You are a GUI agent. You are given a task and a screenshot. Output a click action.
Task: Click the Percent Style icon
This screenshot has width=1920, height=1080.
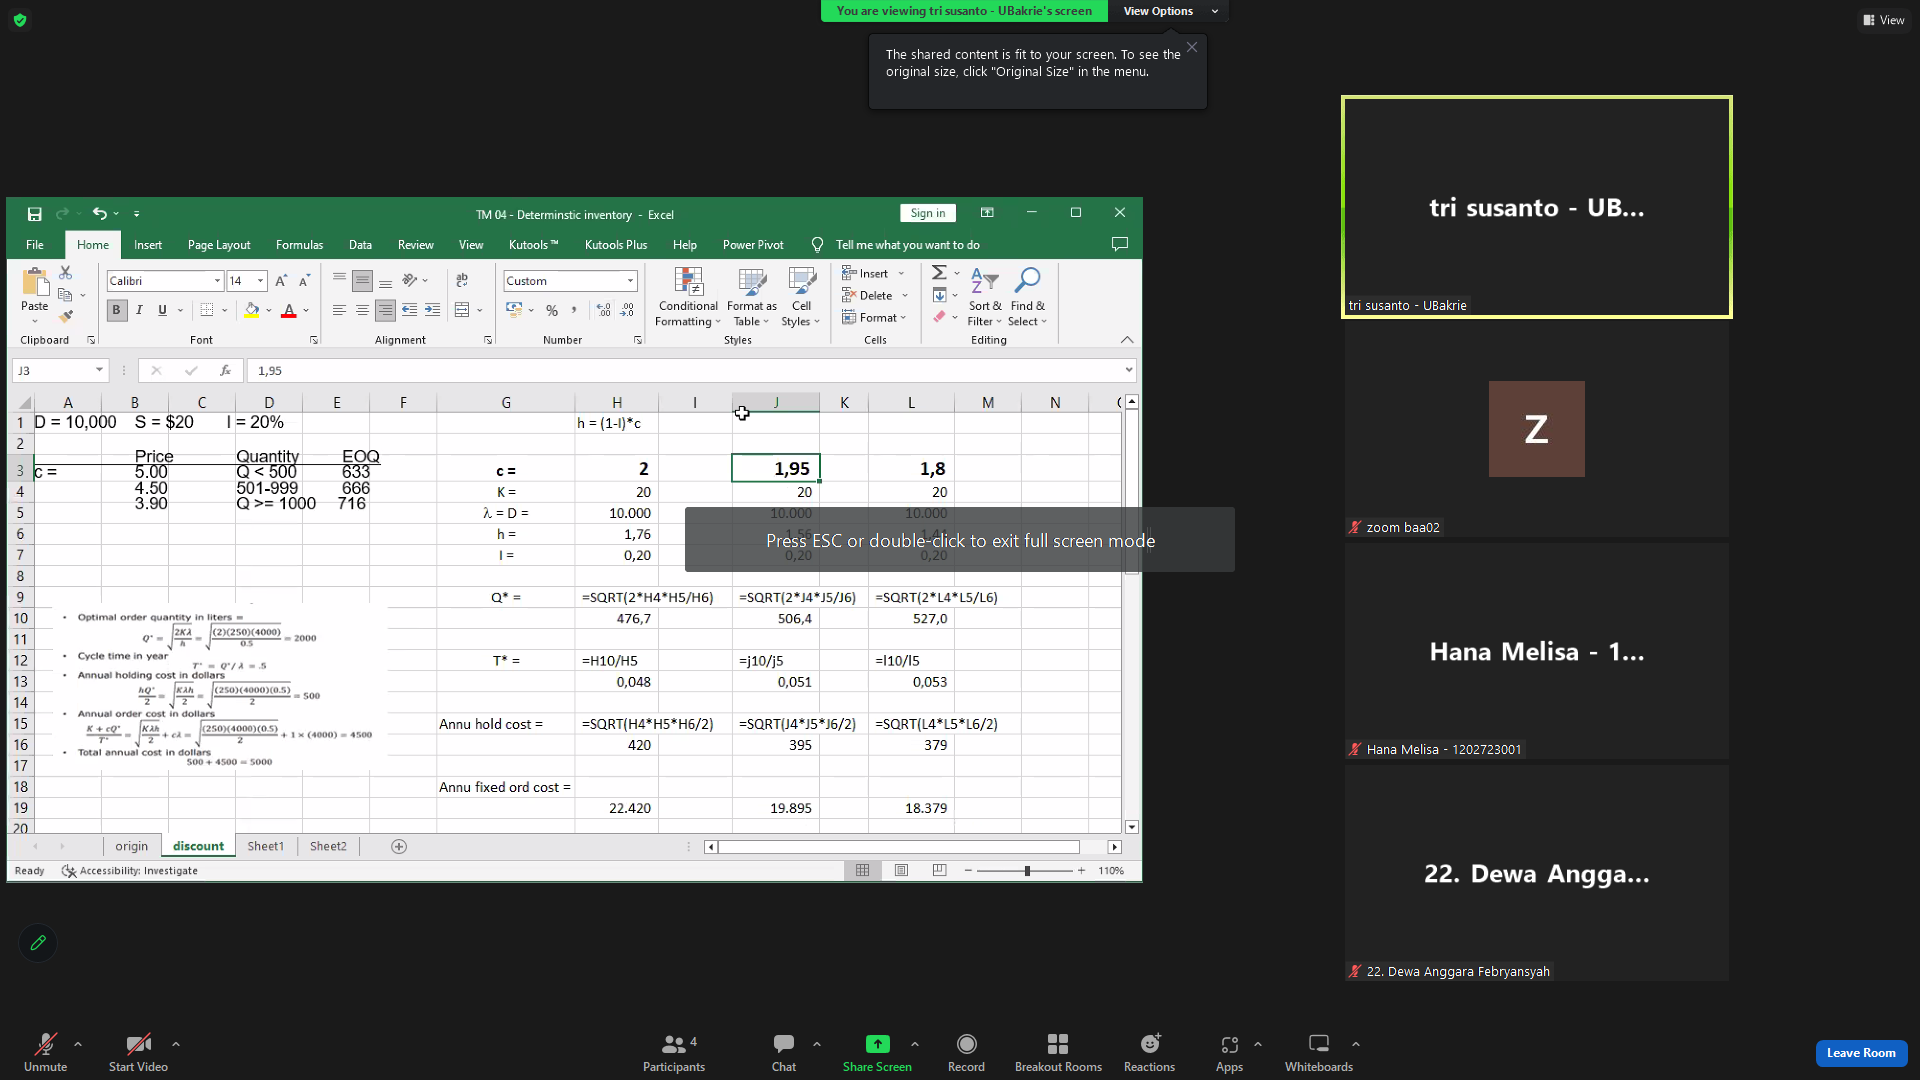point(552,311)
